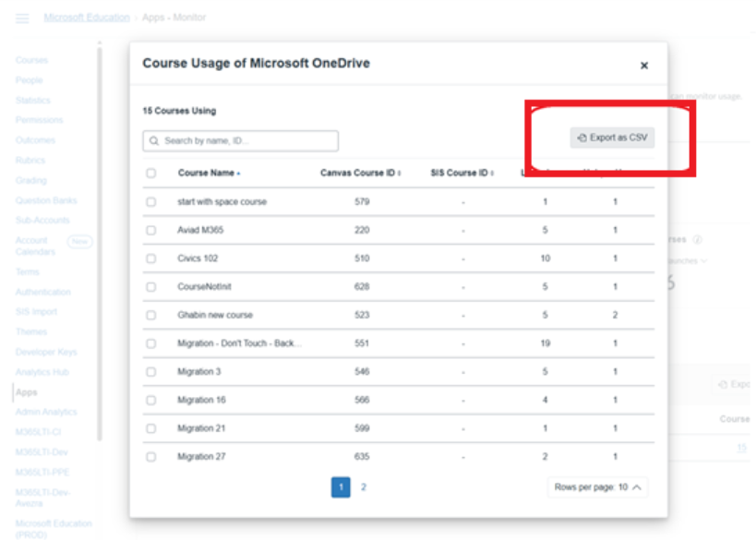Check the Ghabin new course checkbox
The image size is (756, 540).
click(151, 315)
